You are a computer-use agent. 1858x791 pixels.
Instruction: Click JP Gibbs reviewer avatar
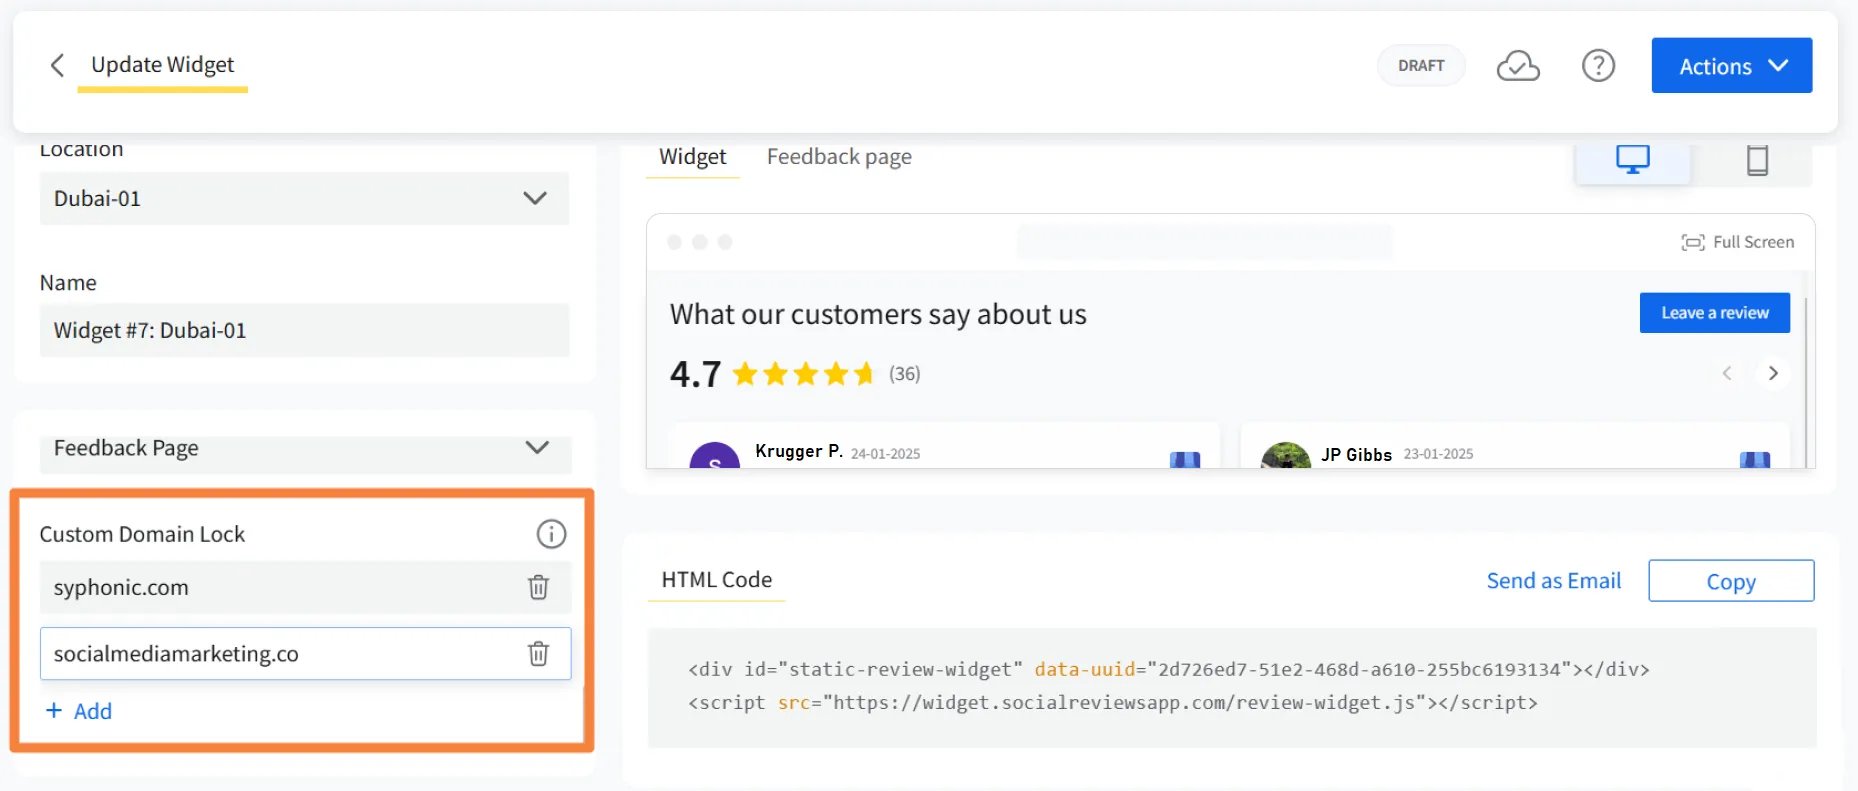(x=1285, y=456)
